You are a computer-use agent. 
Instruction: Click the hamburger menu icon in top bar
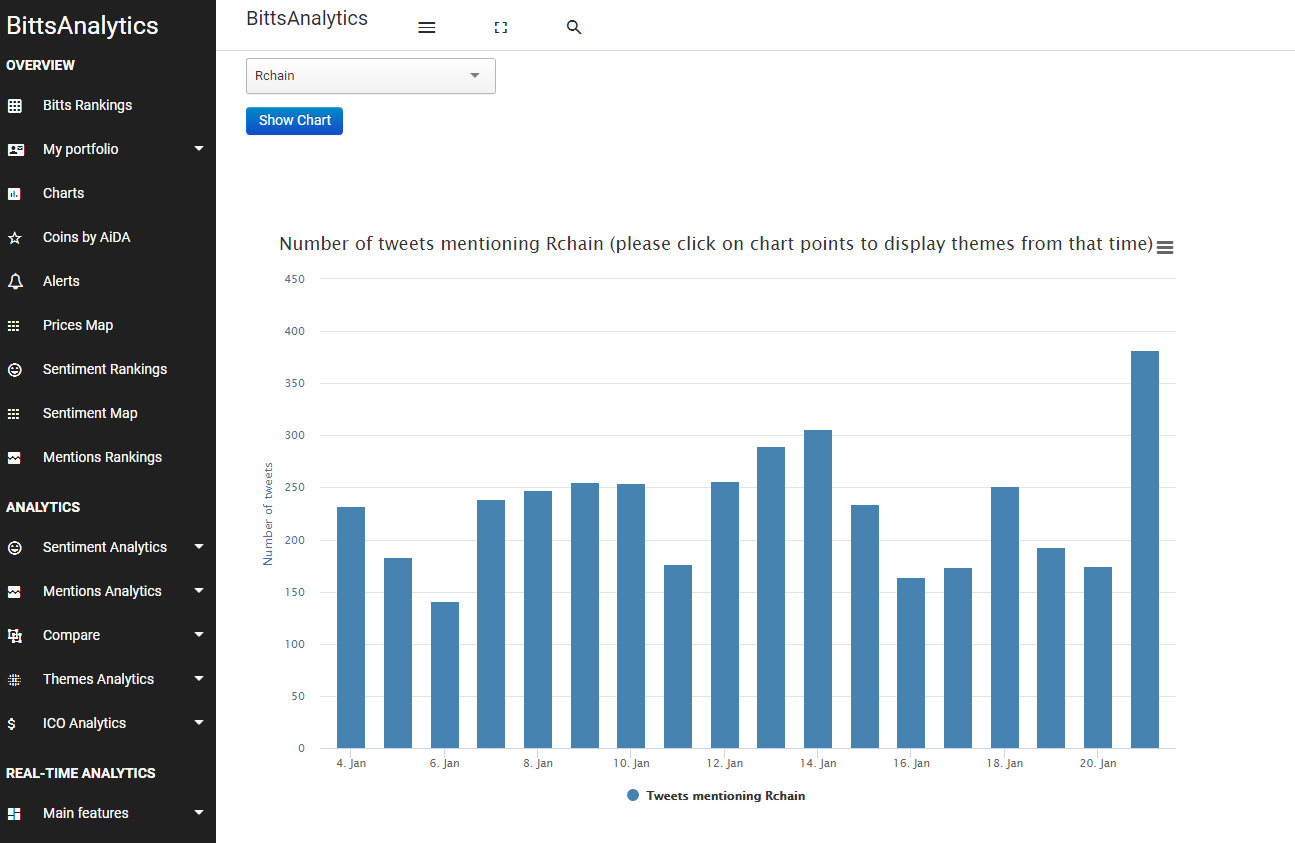pyautogui.click(x=427, y=28)
